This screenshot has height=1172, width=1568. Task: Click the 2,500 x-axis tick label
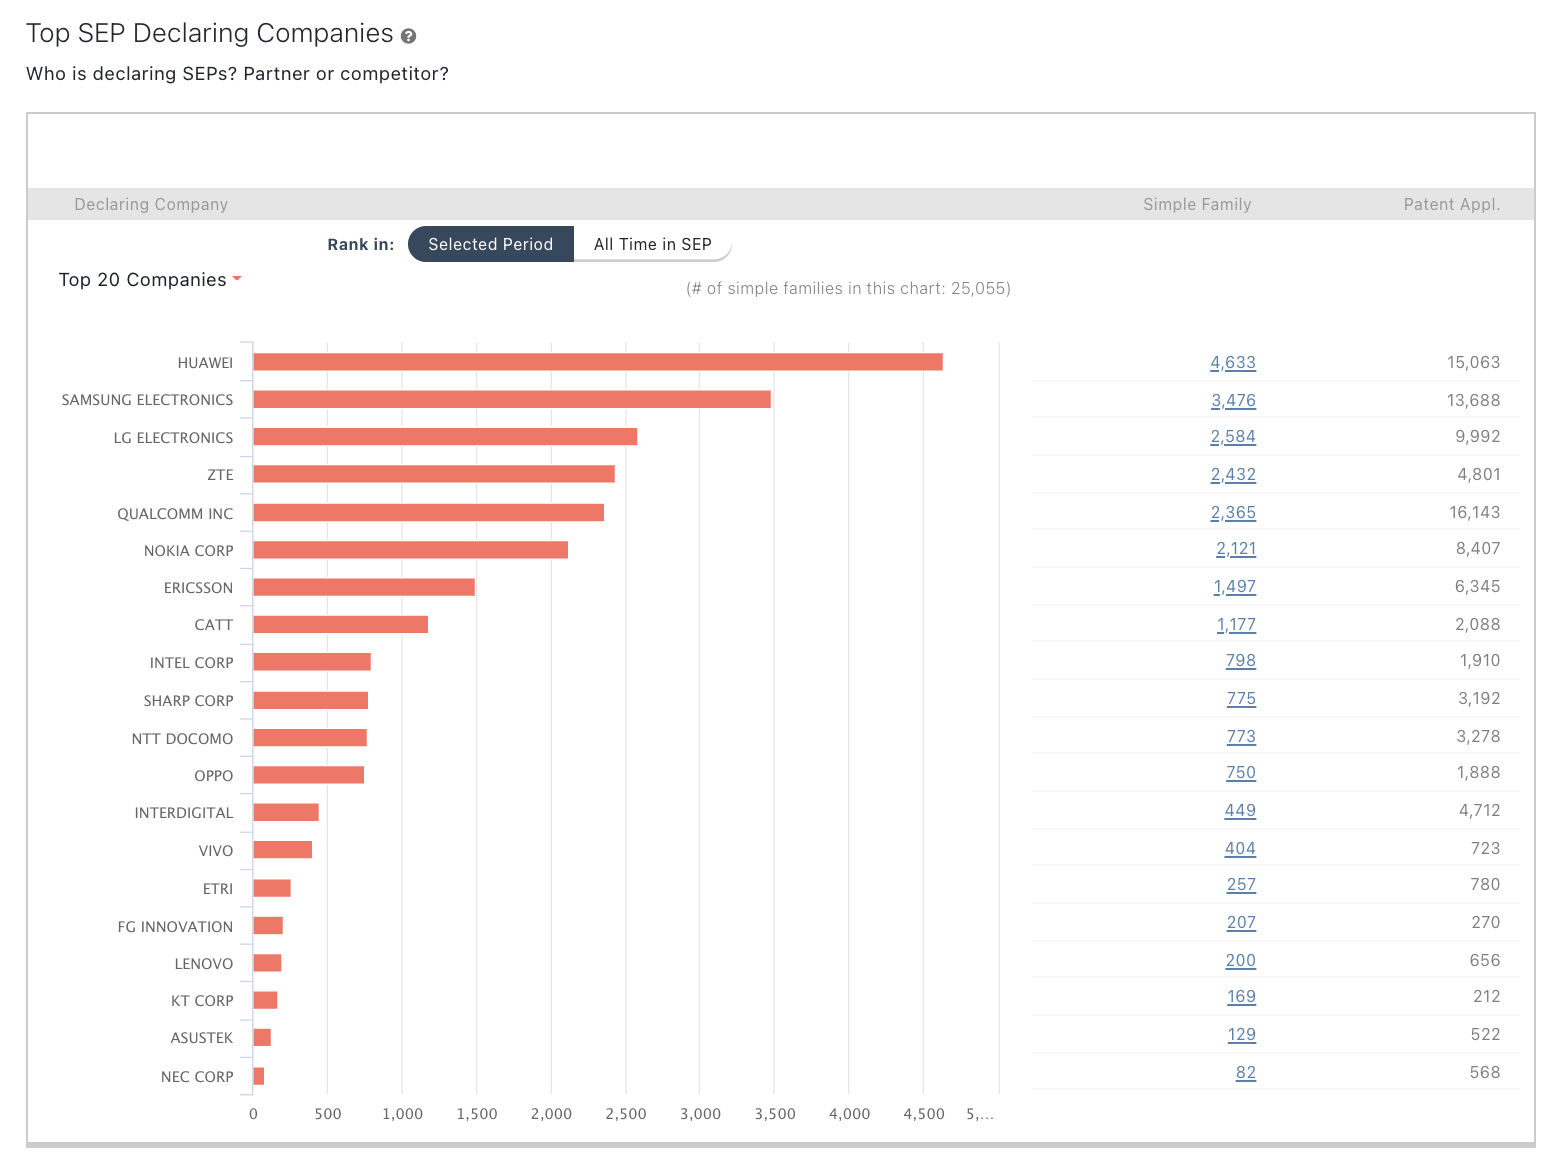[626, 1114]
